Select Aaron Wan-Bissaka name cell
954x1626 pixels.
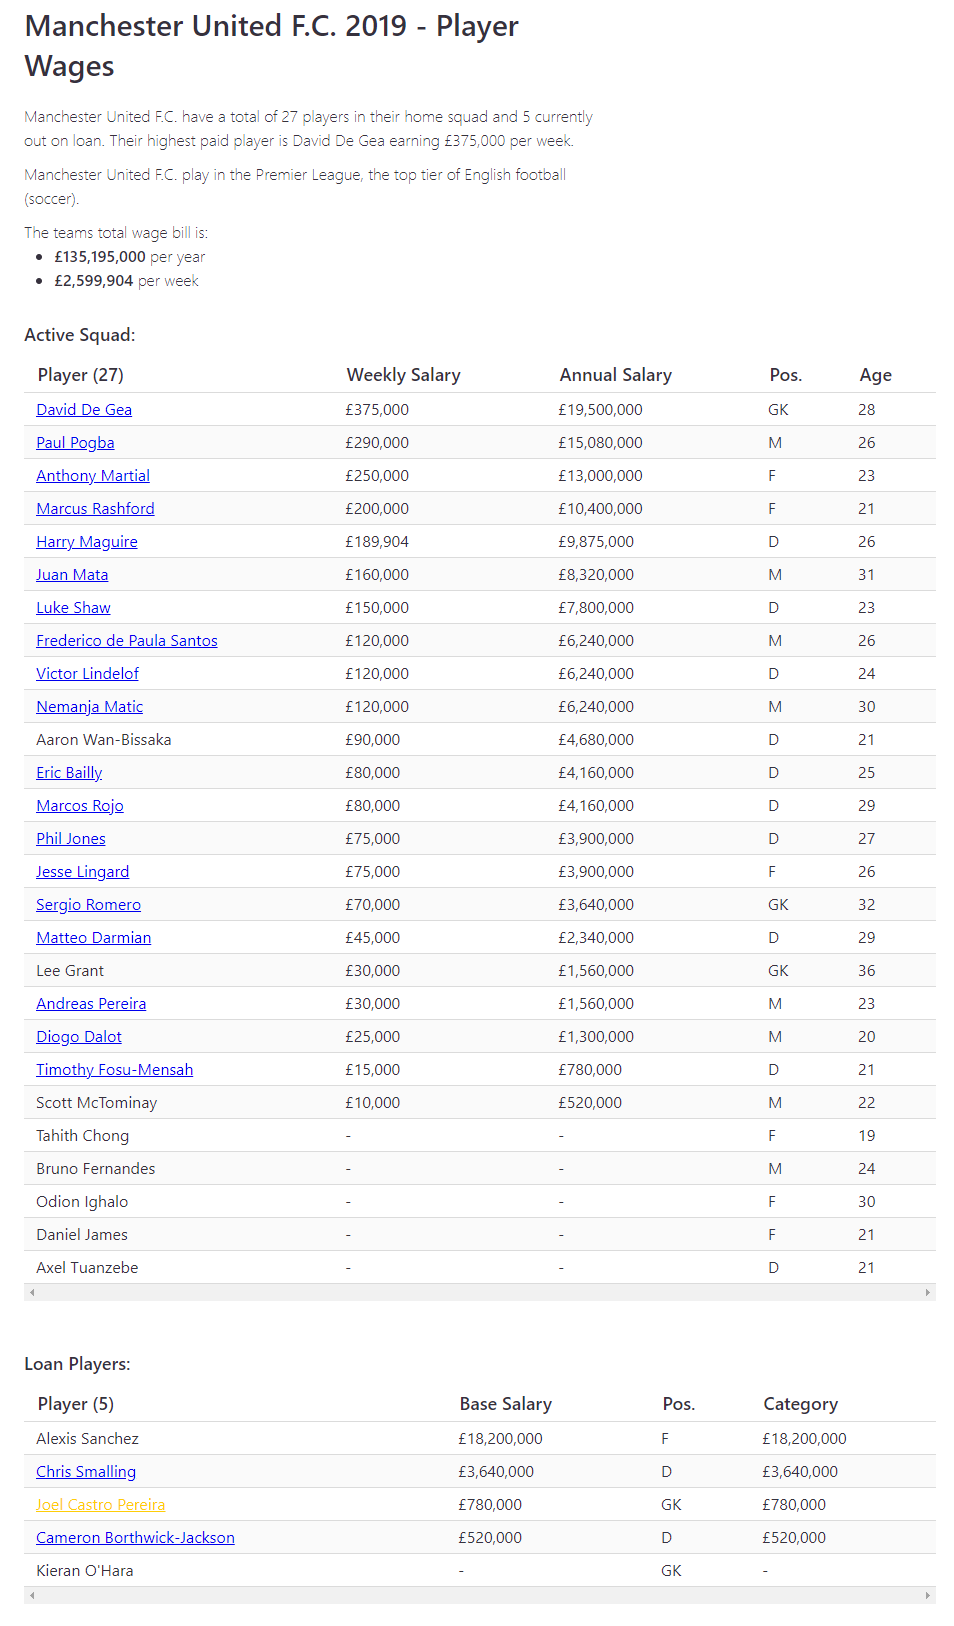click(104, 739)
